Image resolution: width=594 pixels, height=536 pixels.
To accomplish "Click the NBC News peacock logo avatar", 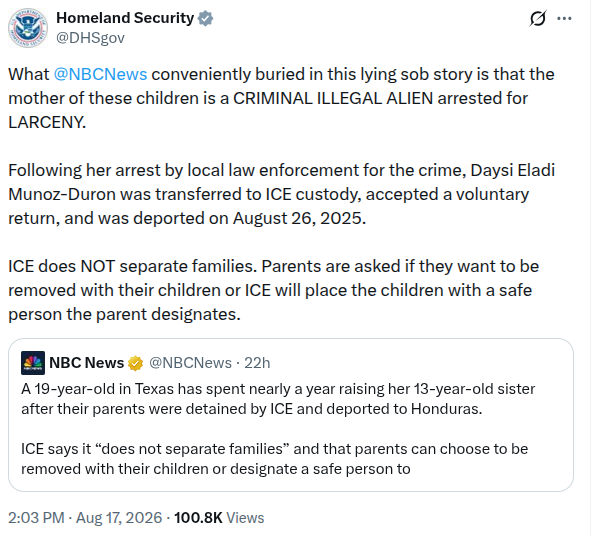I will click(x=33, y=363).
